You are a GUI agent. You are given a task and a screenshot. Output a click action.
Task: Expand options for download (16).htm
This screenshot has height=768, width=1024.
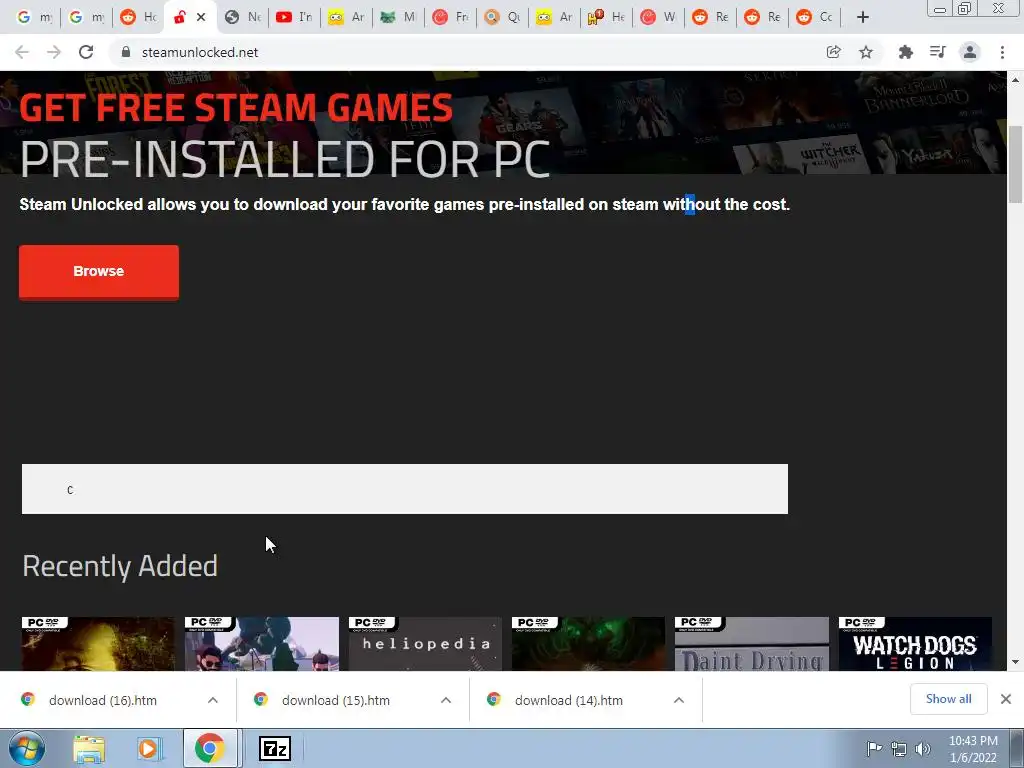[x=213, y=700]
